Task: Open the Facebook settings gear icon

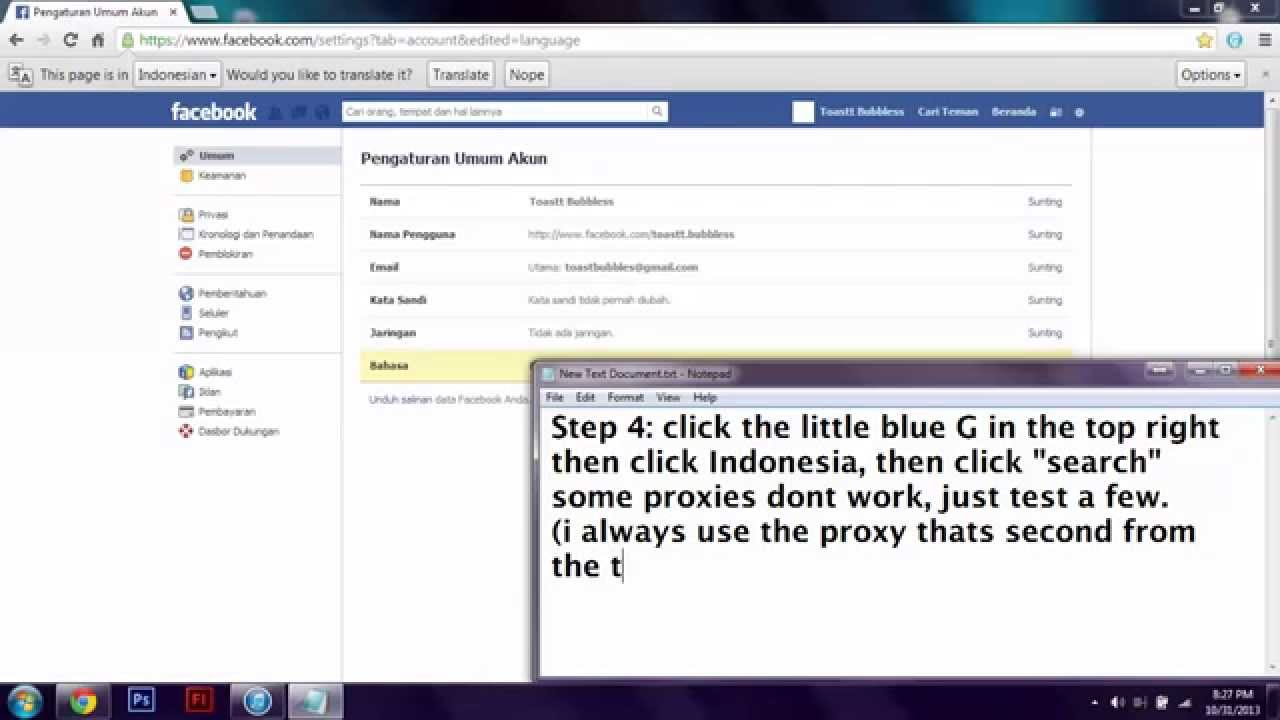Action: coord(1079,112)
